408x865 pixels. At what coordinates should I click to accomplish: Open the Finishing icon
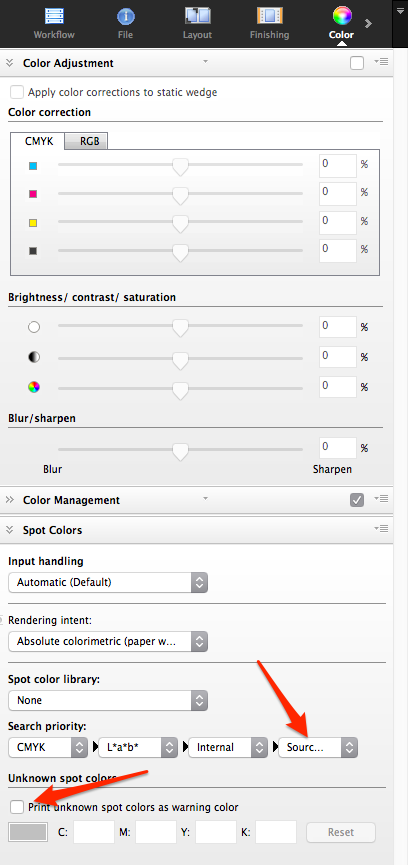tap(269, 16)
